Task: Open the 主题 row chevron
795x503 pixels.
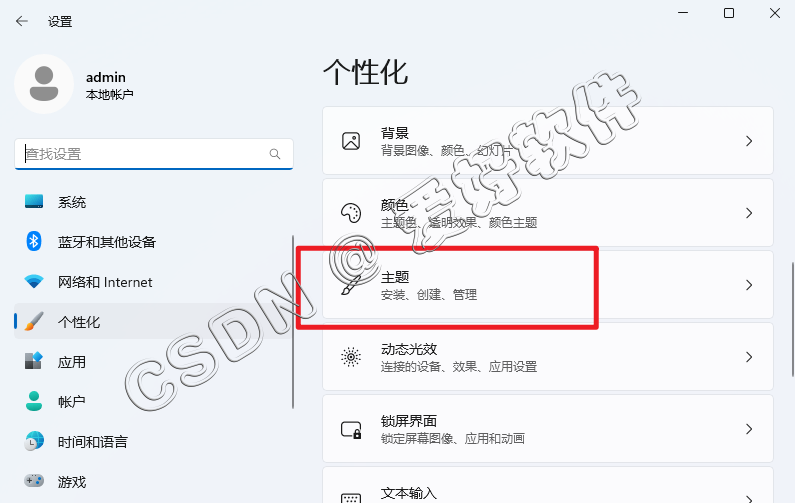Action: tap(749, 285)
